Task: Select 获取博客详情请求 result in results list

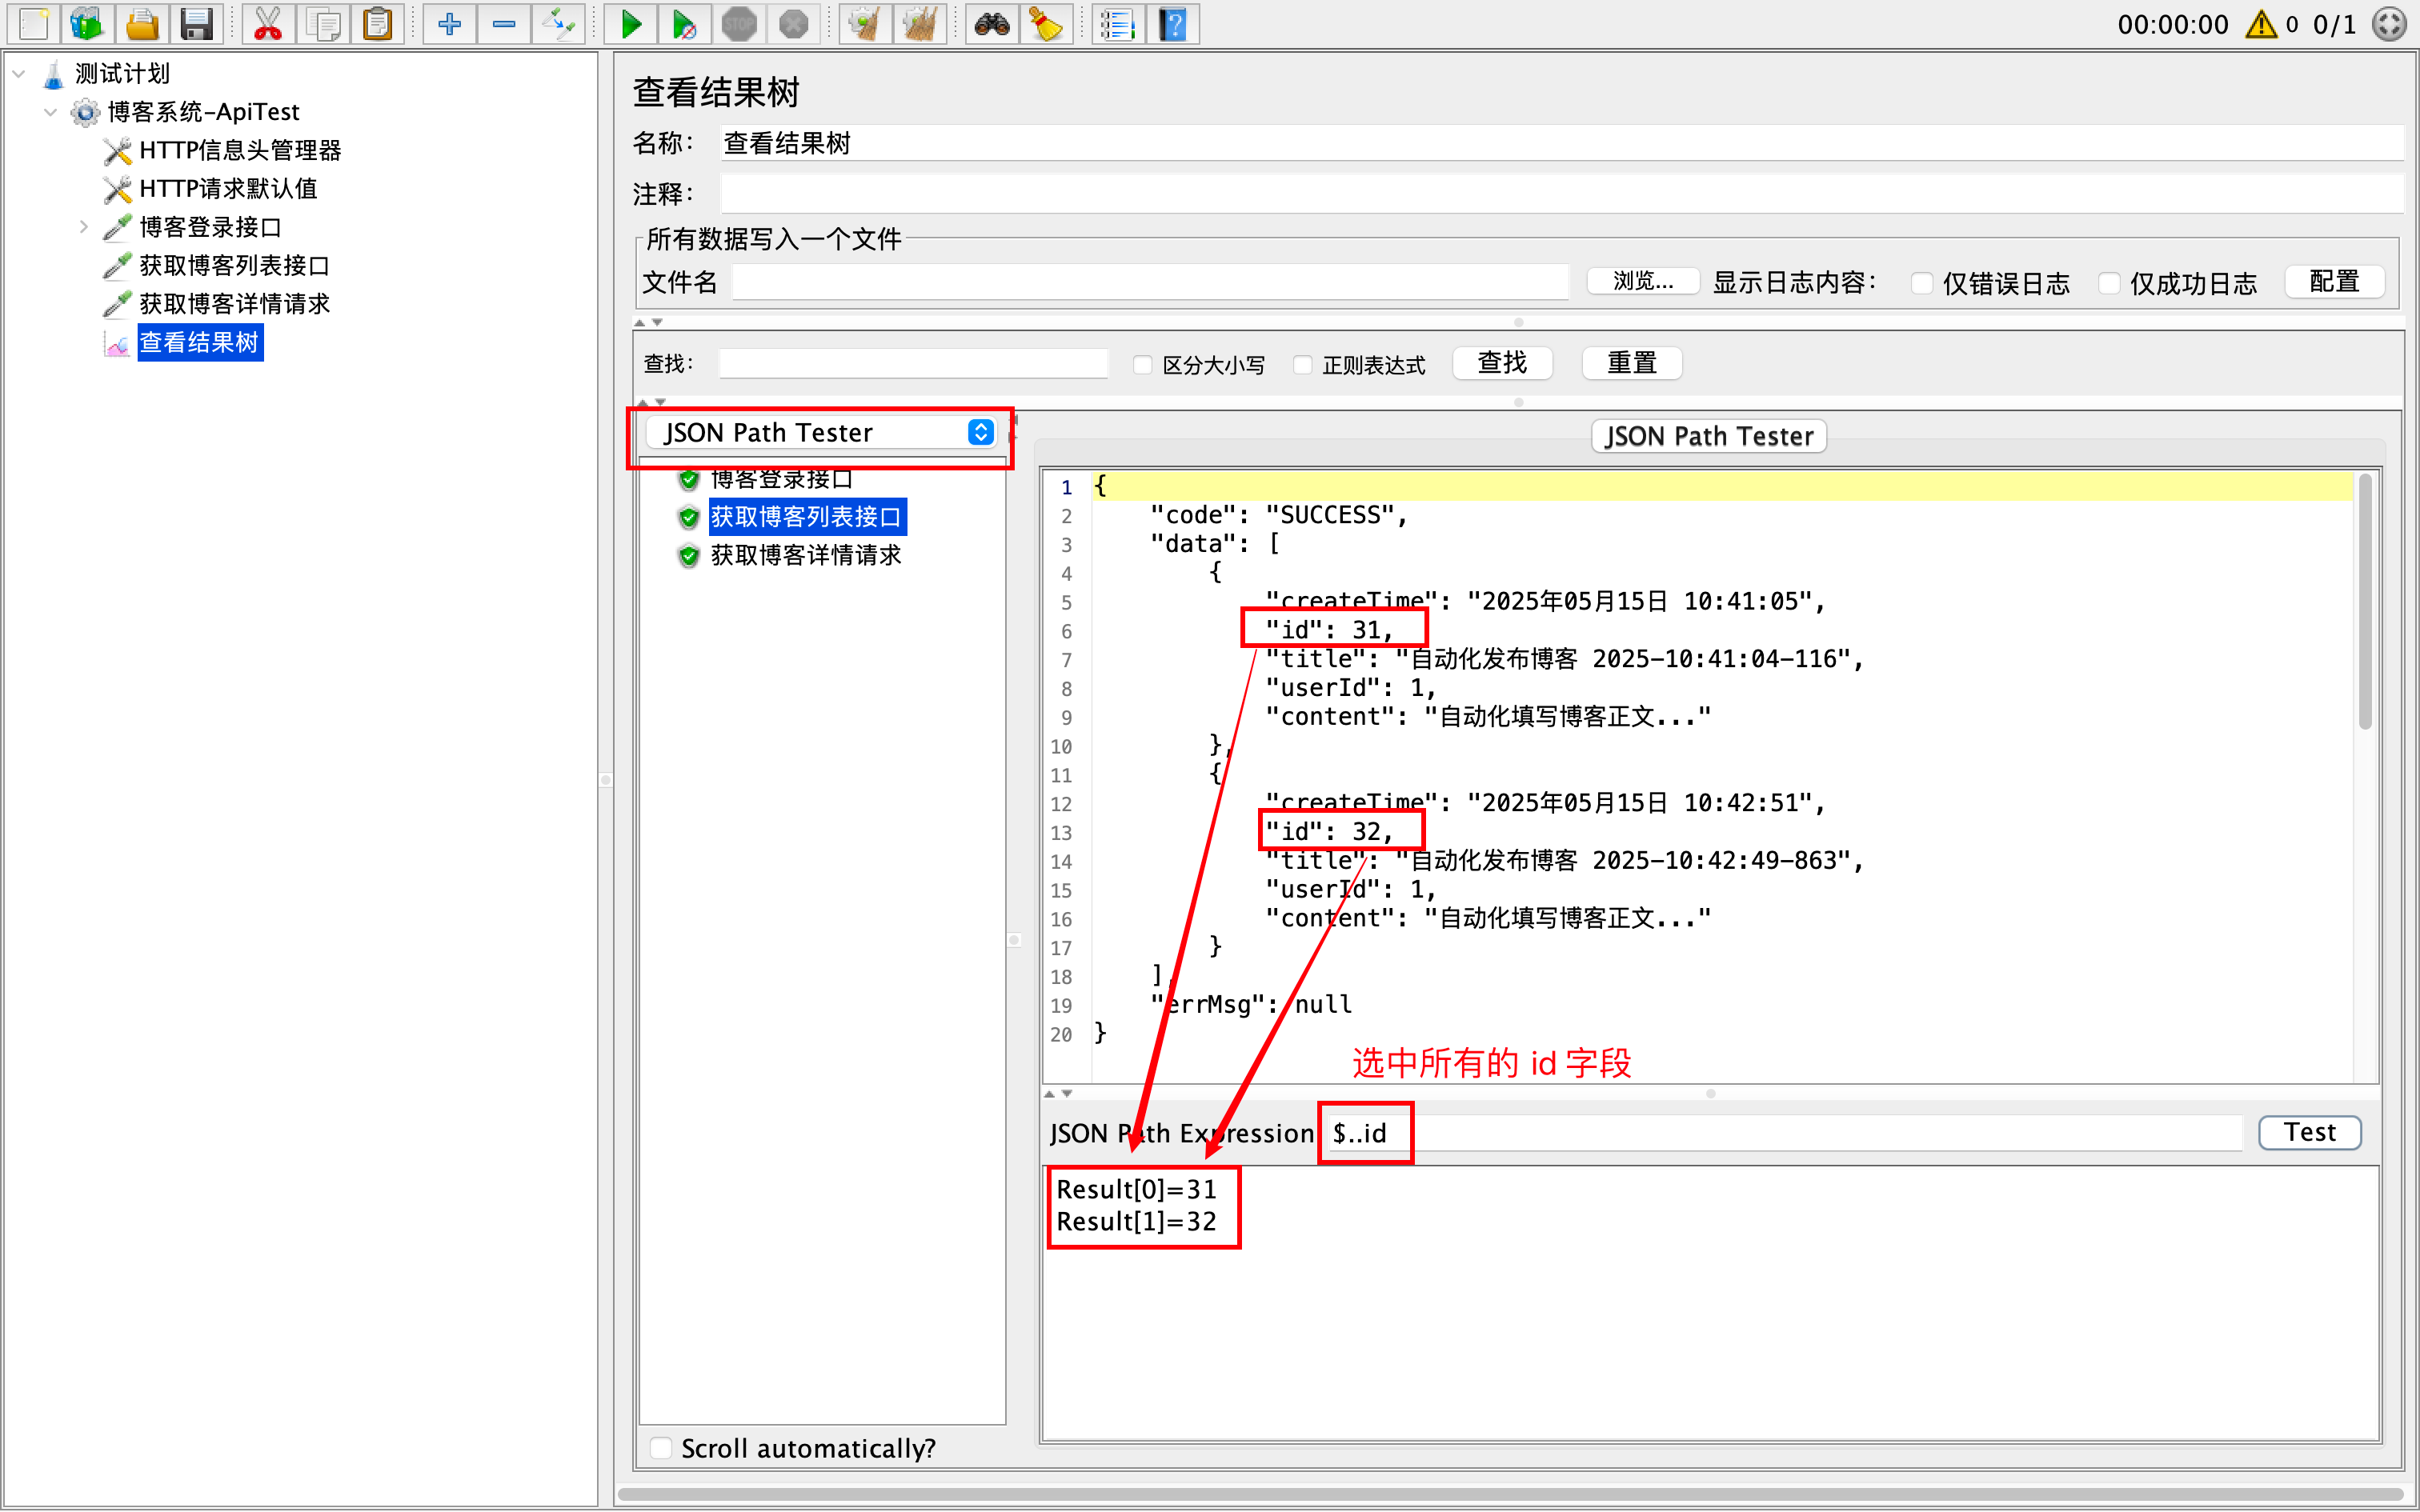Action: 806,555
